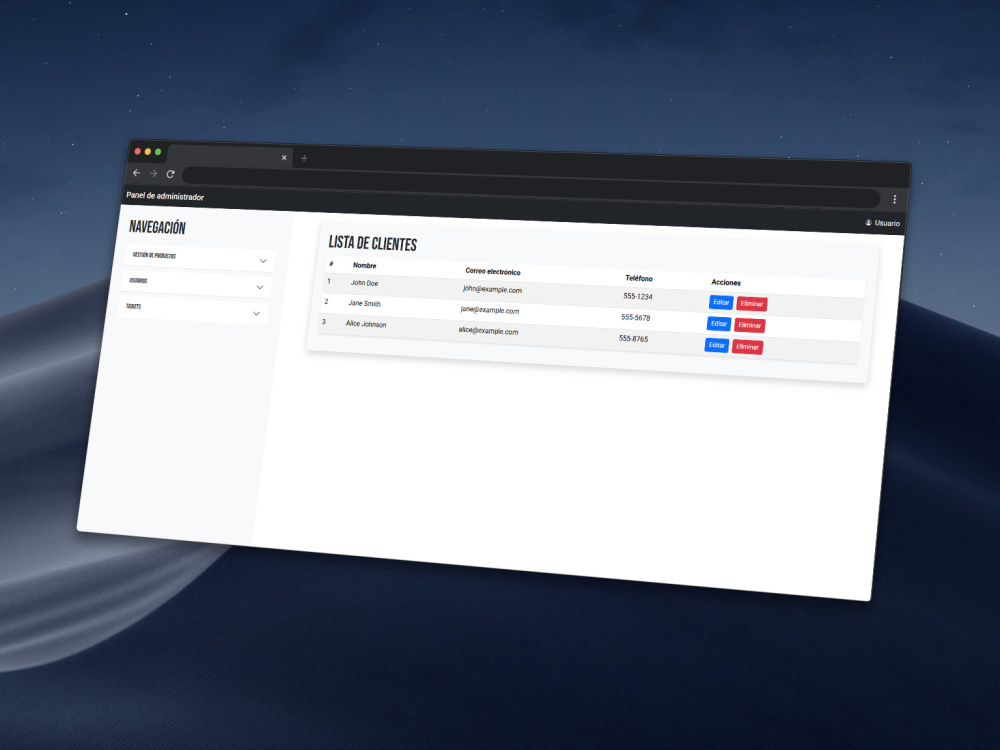Click the phone number 555-1234

coord(638,297)
